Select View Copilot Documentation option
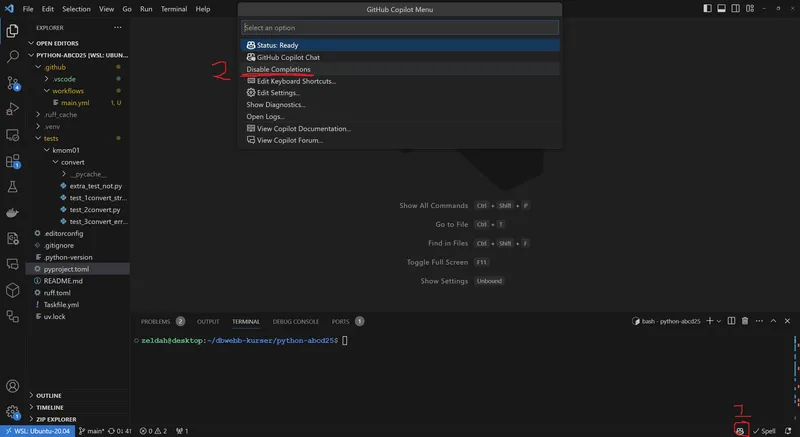 (400, 128)
